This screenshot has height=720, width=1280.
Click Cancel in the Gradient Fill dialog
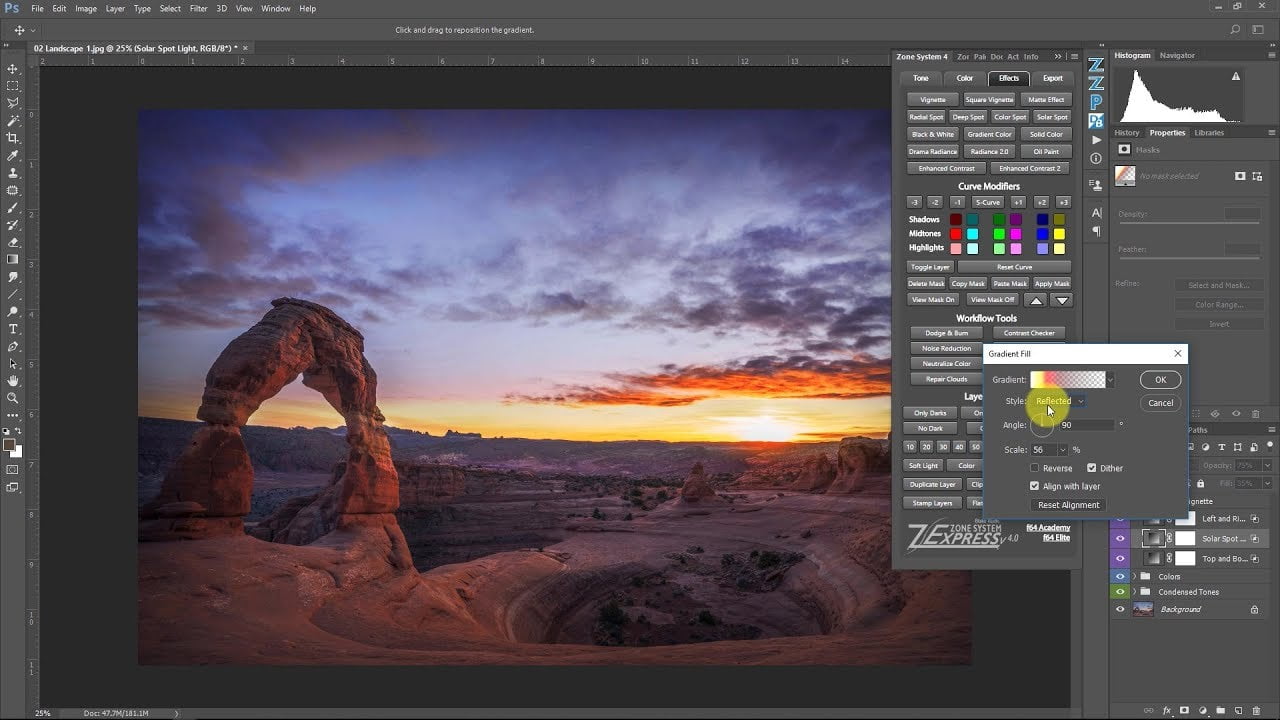point(1160,403)
